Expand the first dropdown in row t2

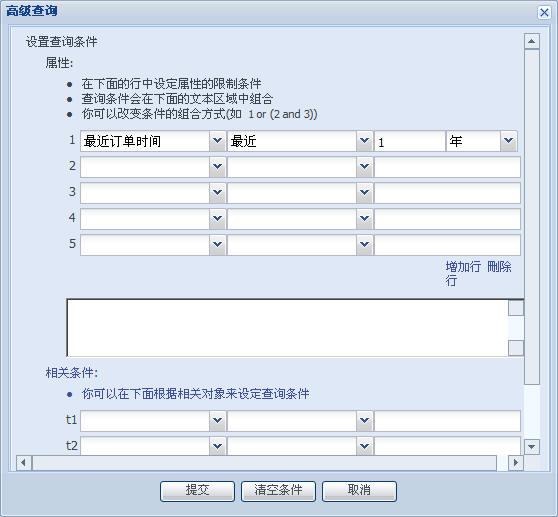coord(217,446)
